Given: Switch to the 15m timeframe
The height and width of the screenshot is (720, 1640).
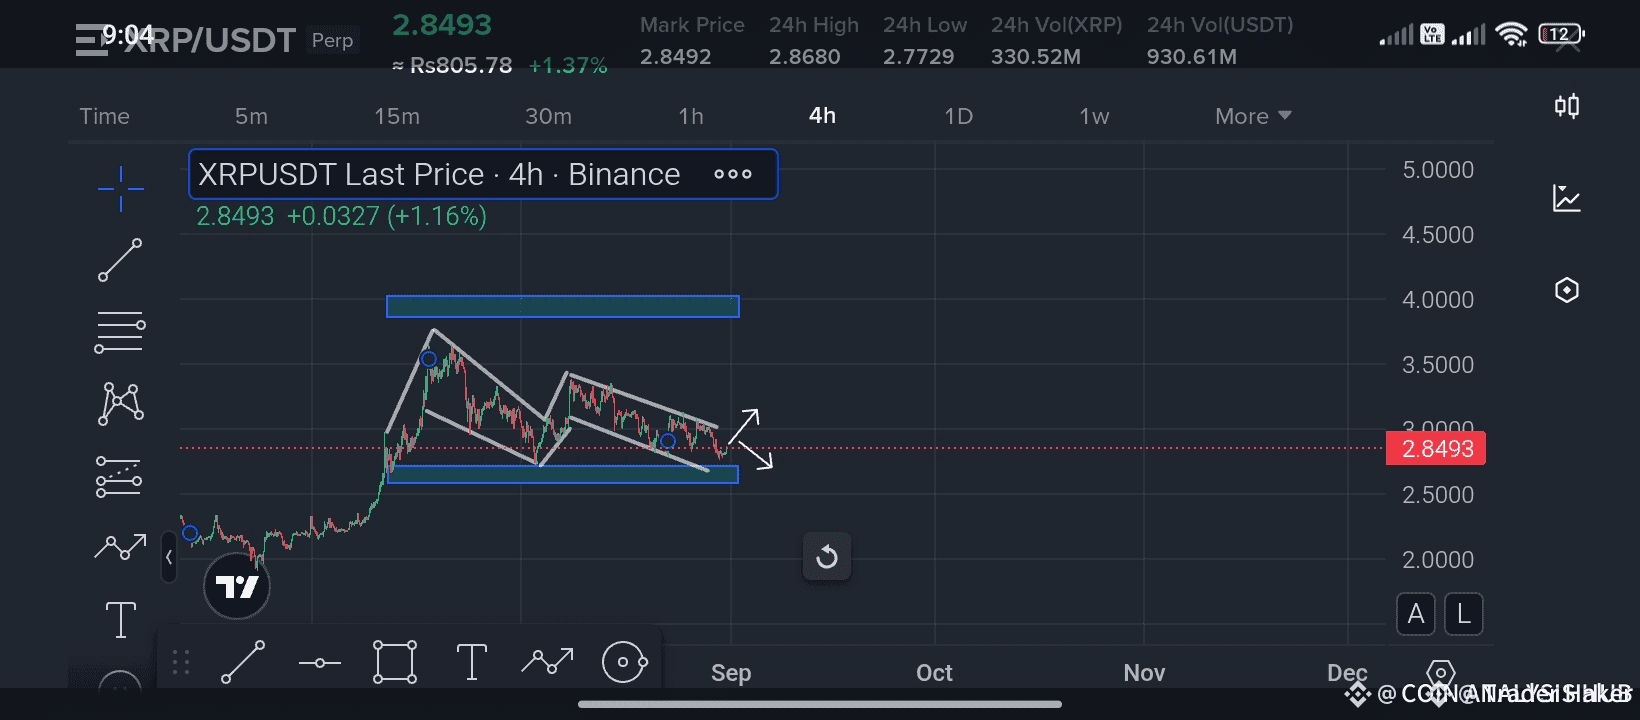Looking at the screenshot, I should click(x=397, y=116).
